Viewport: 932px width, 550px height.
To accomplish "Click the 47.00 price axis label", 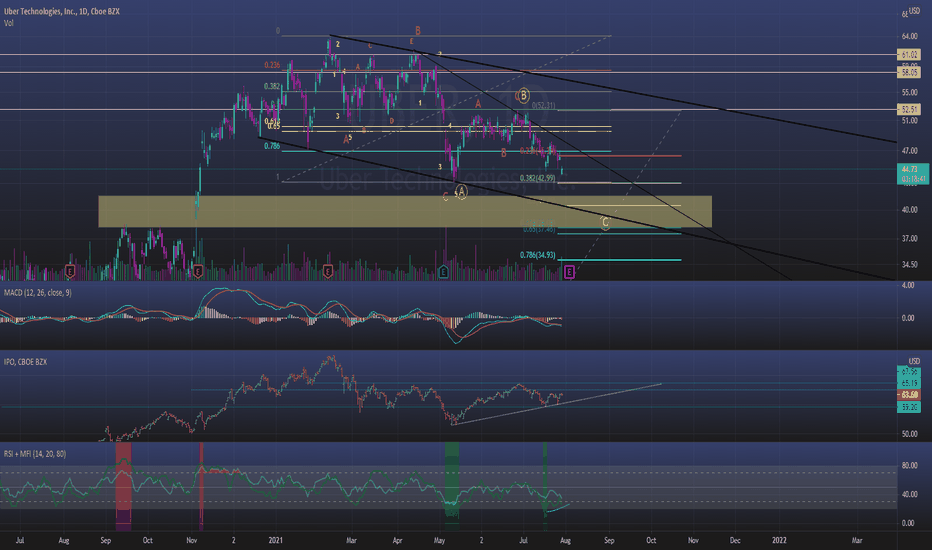I will (909, 151).
